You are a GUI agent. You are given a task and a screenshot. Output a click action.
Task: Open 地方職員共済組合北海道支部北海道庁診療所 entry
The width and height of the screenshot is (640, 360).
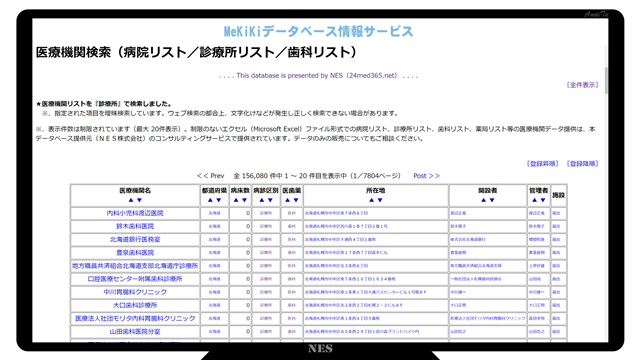(135, 266)
